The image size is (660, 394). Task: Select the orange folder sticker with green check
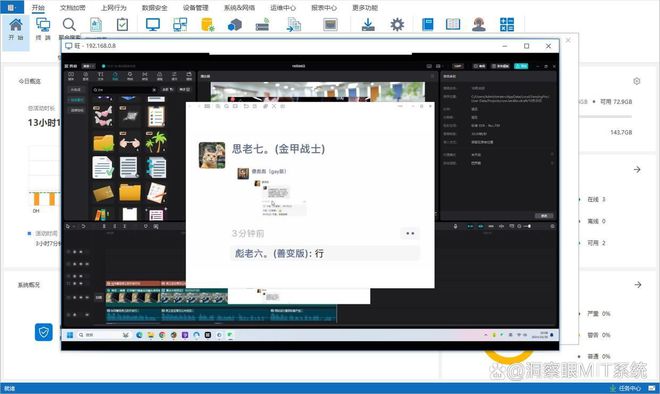(x=103, y=143)
